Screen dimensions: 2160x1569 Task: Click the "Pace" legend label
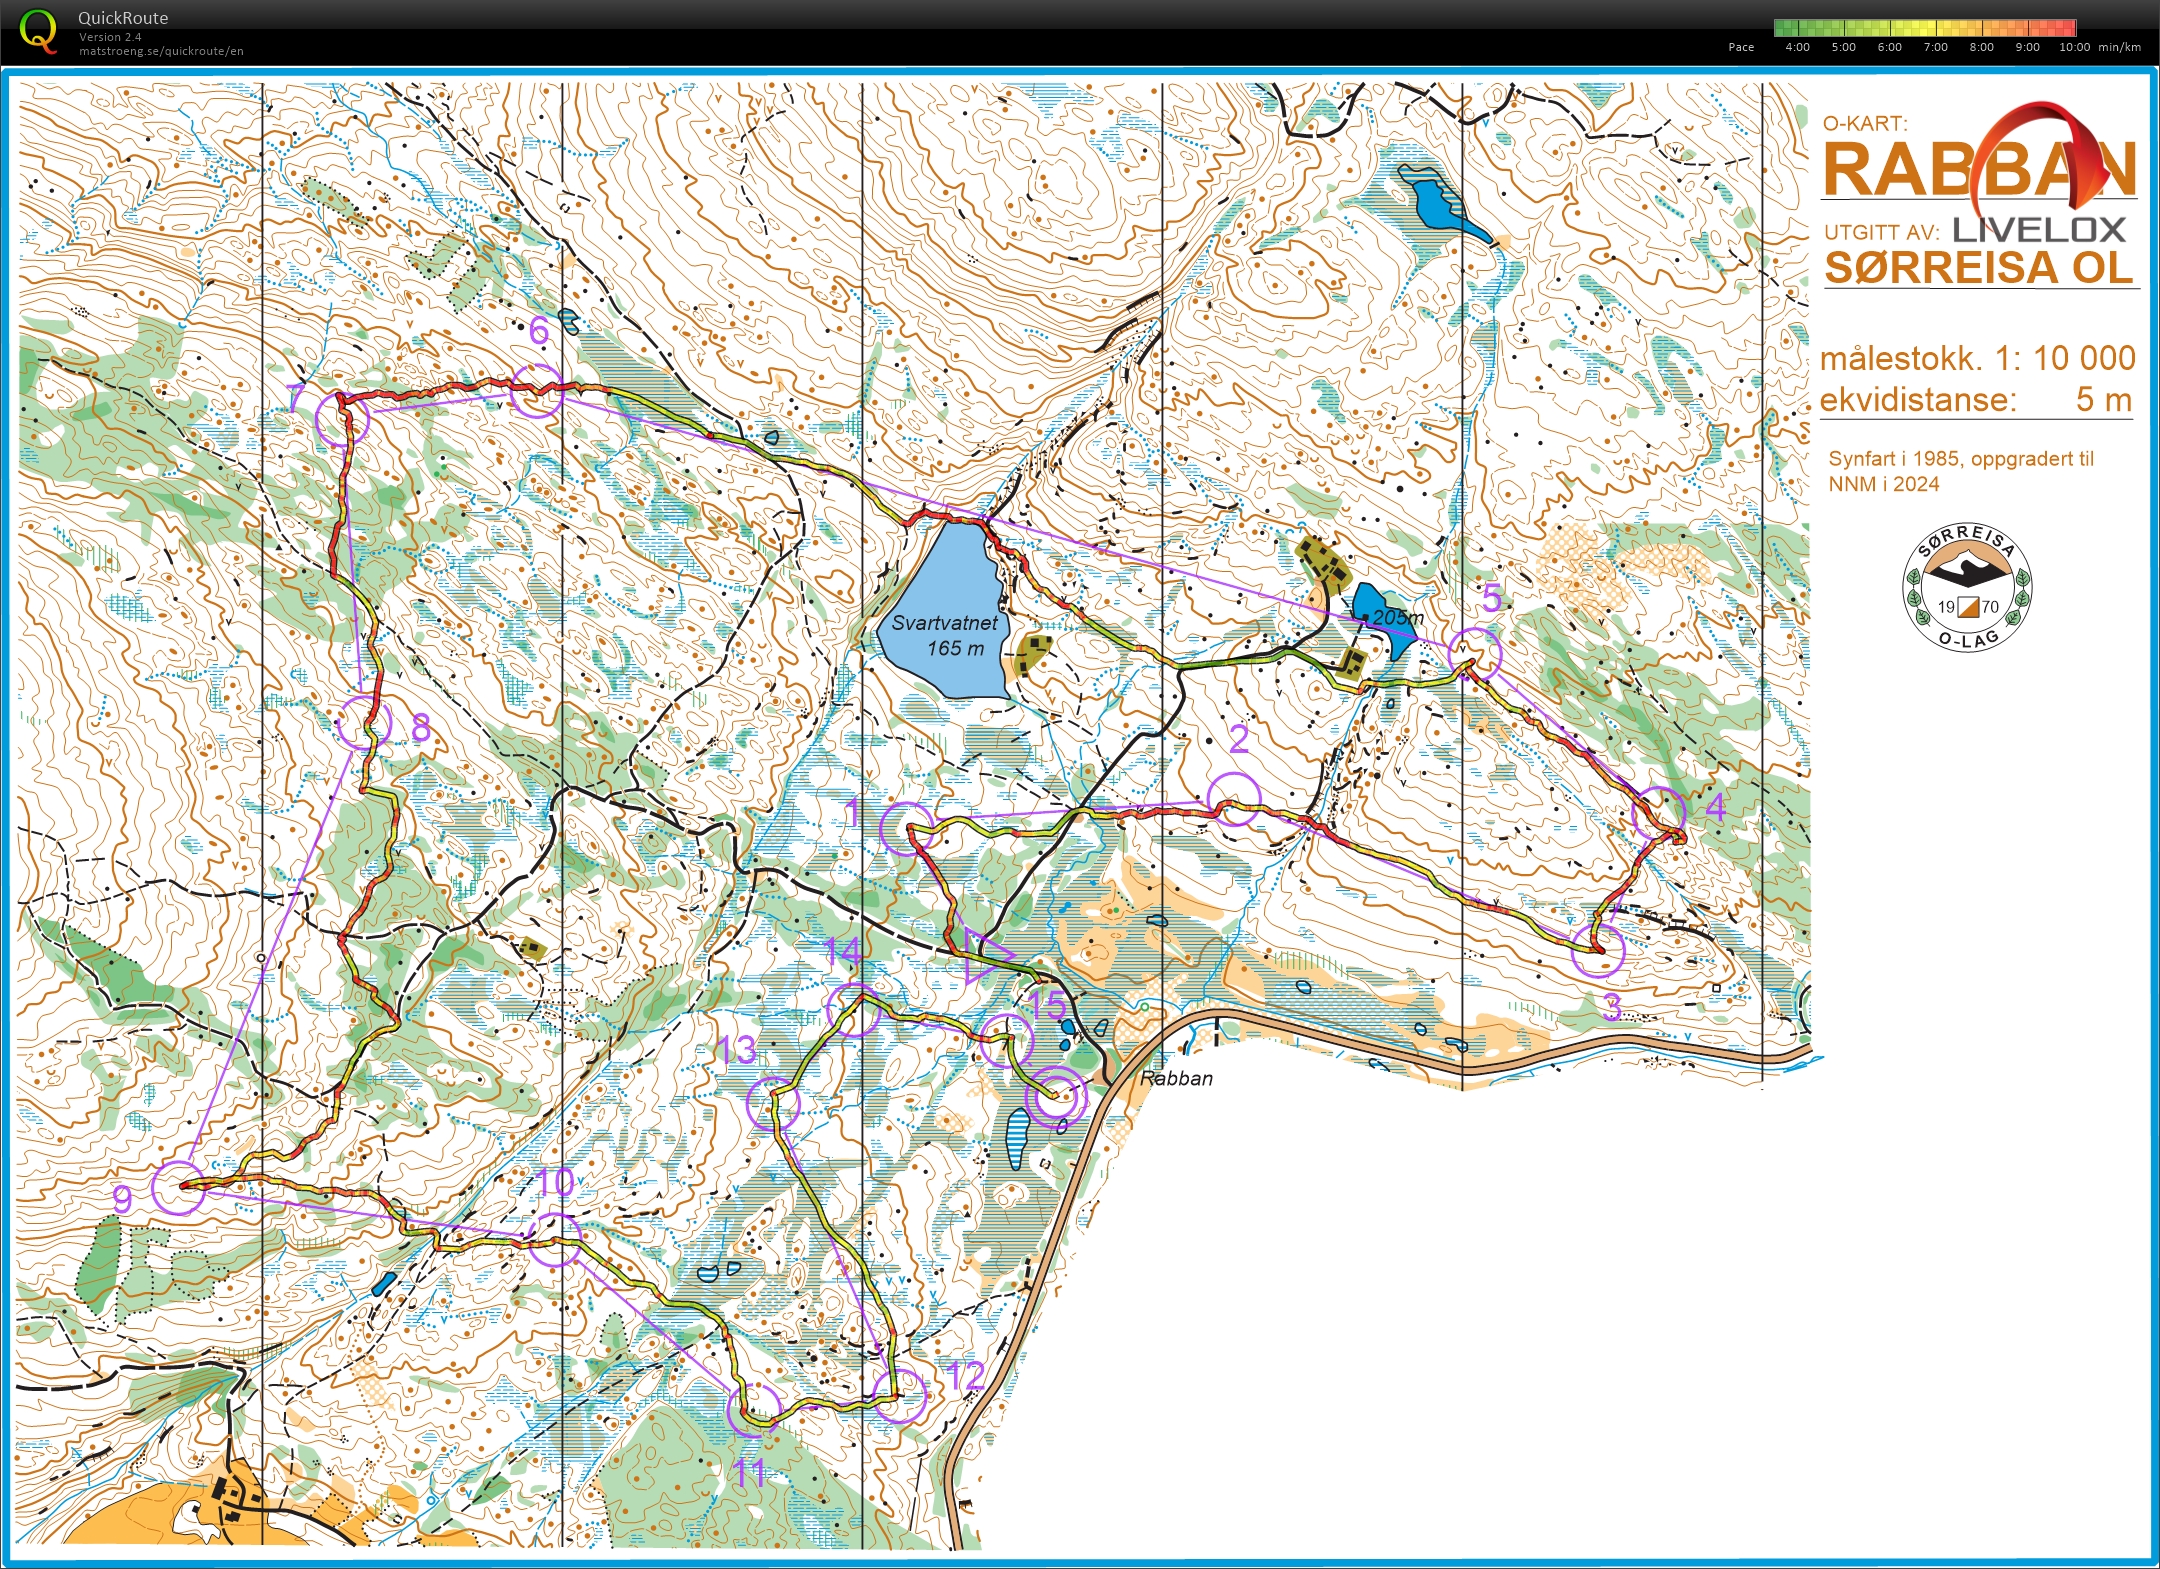coord(1741,47)
